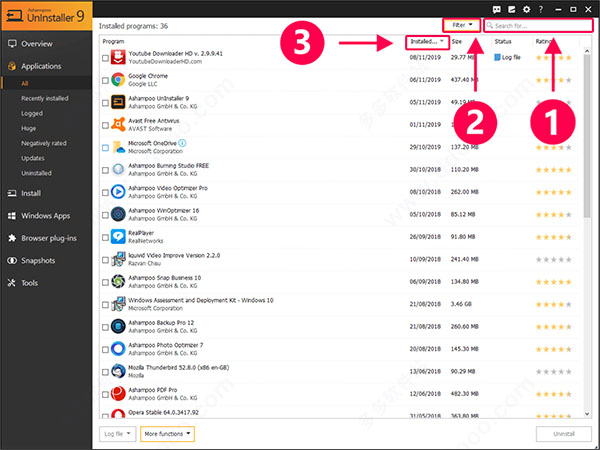Open settings gear icon

[527, 9]
